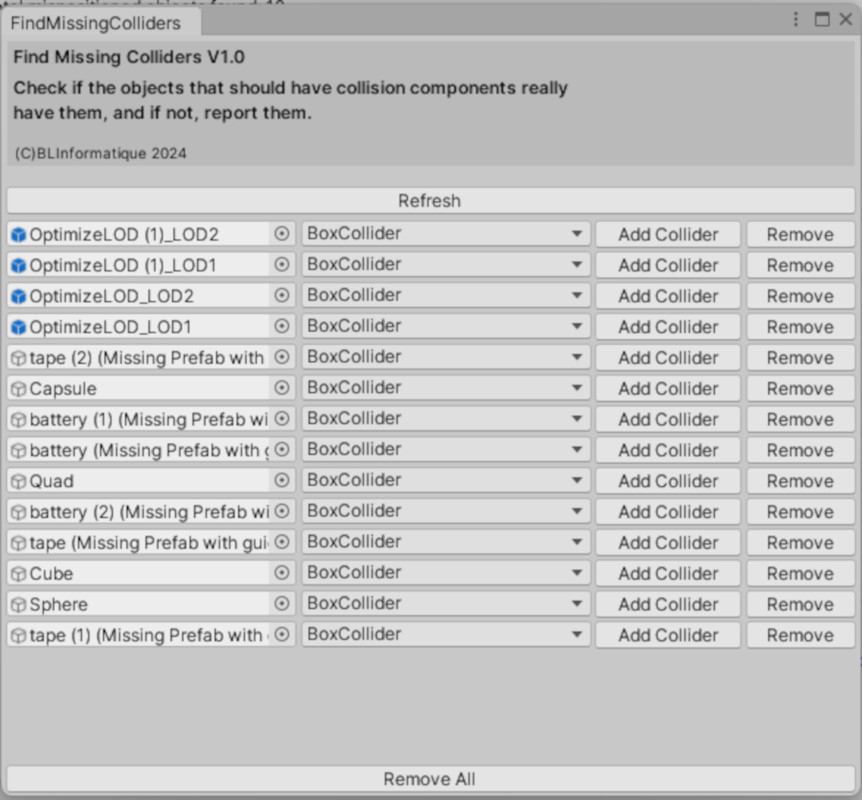Open the BoxCollider dropdown in the Sphere row
This screenshot has height=800, width=862.
[445, 604]
